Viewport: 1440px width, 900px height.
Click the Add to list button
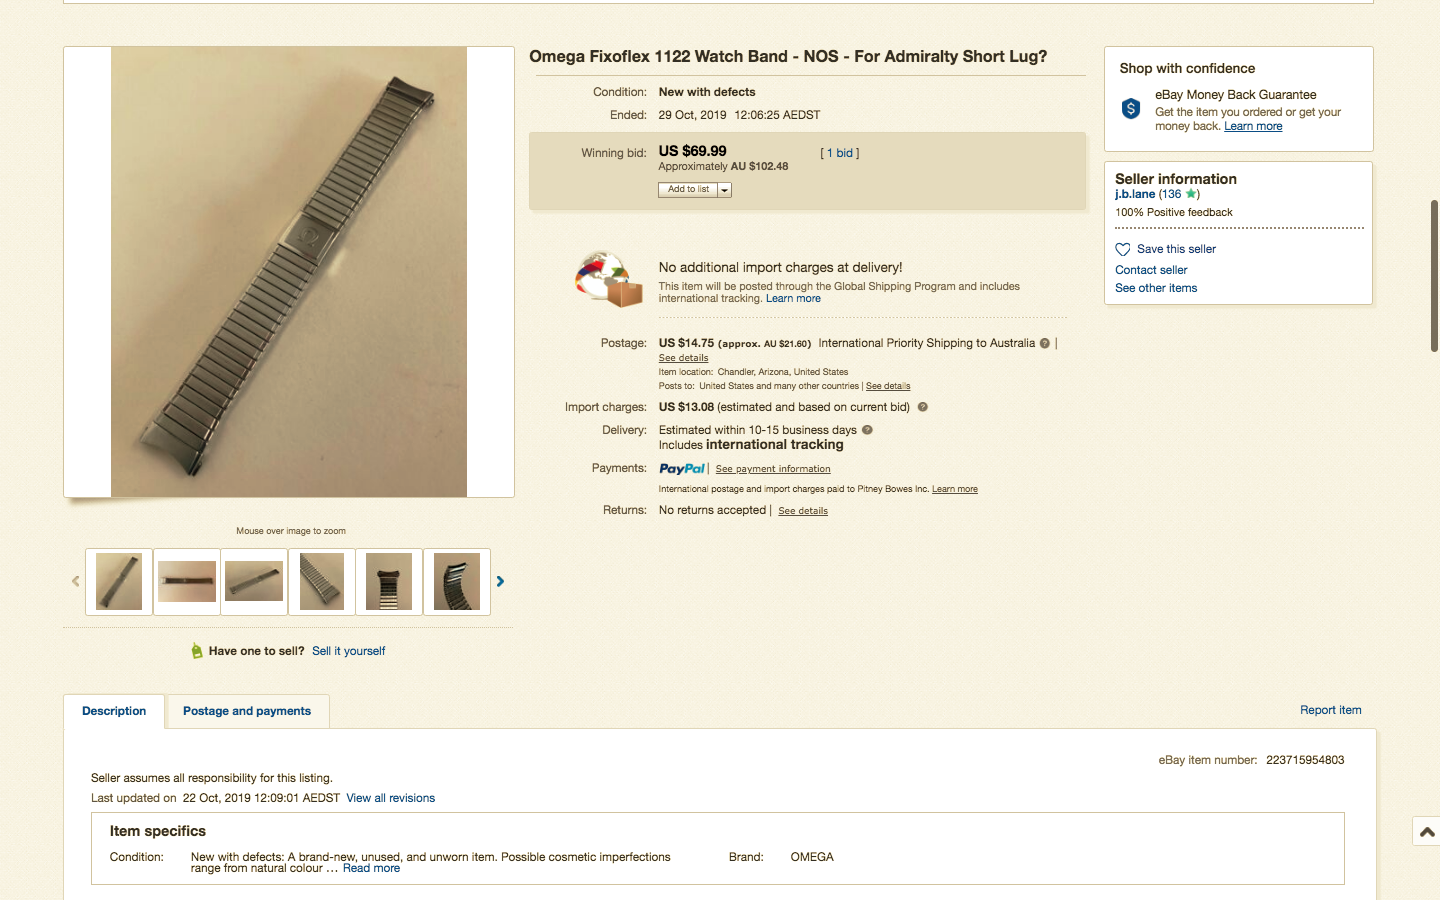688,190
